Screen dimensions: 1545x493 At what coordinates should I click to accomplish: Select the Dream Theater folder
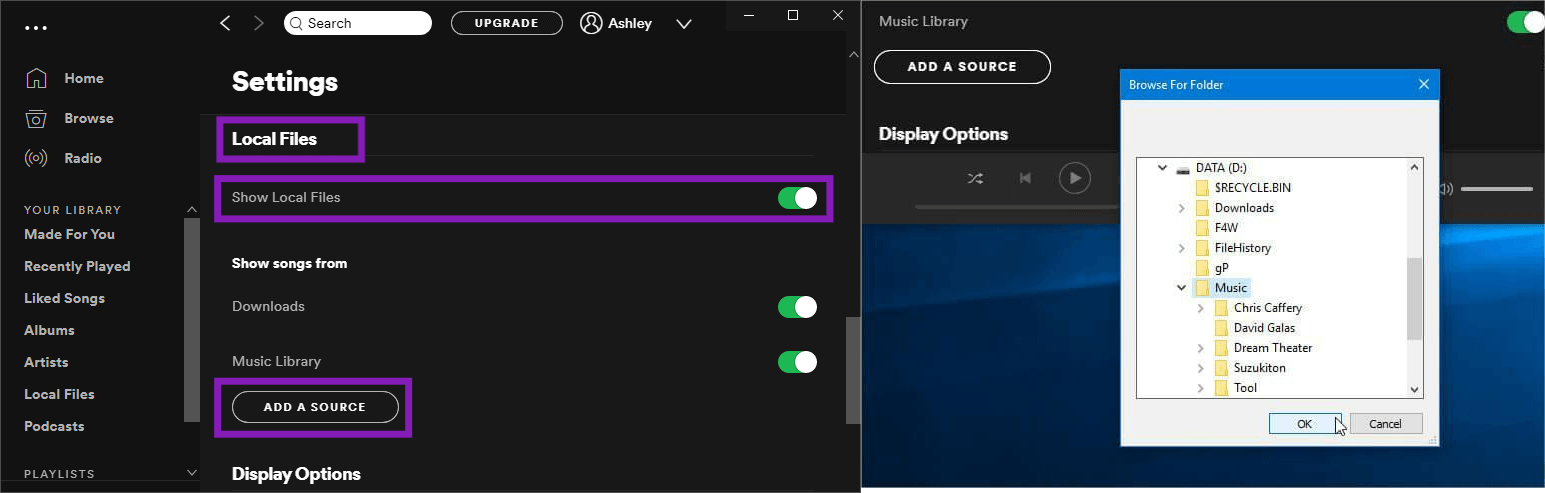[1263, 348]
